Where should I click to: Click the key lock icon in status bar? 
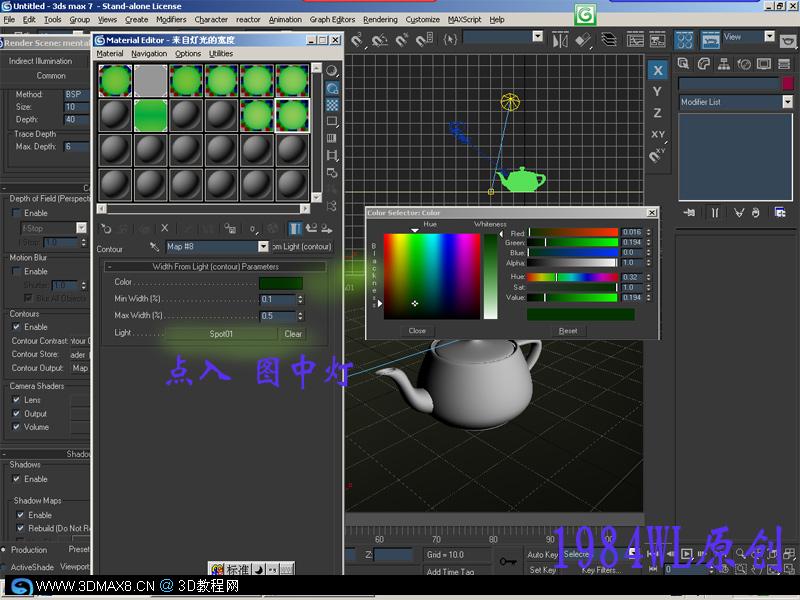coord(507,562)
